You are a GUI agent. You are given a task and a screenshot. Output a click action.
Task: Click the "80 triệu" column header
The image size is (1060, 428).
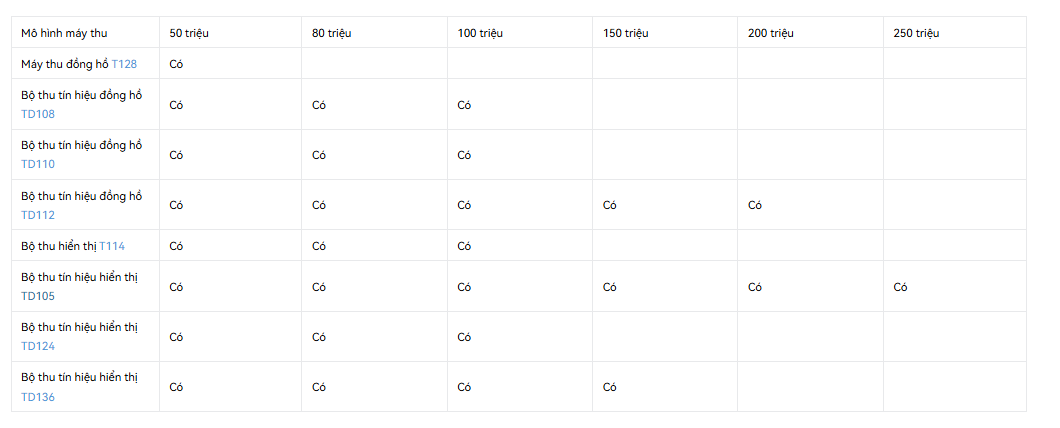pos(332,33)
